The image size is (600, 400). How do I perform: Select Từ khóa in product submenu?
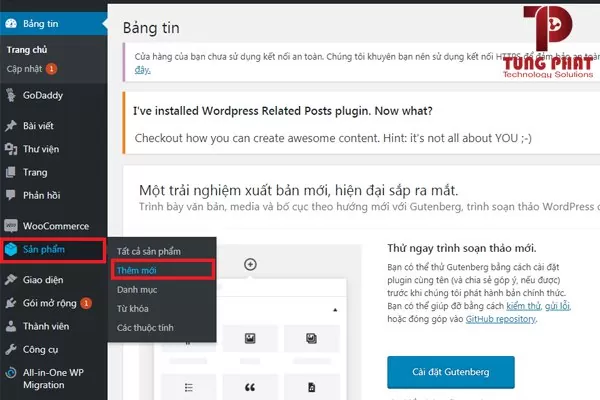point(132,309)
